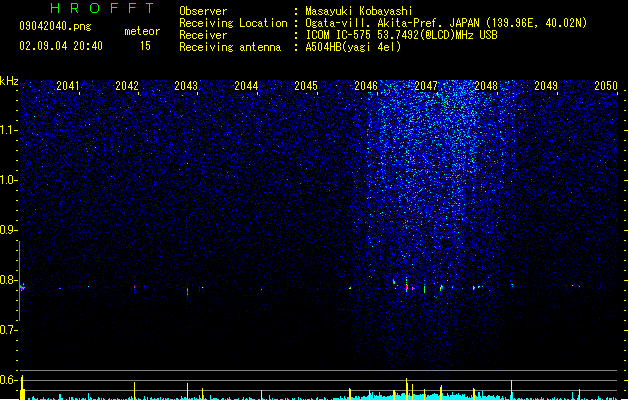The width and height of the screenshot is (629, 400).
Task: Click the 2050 time marker
Action: tap(606, 85)
